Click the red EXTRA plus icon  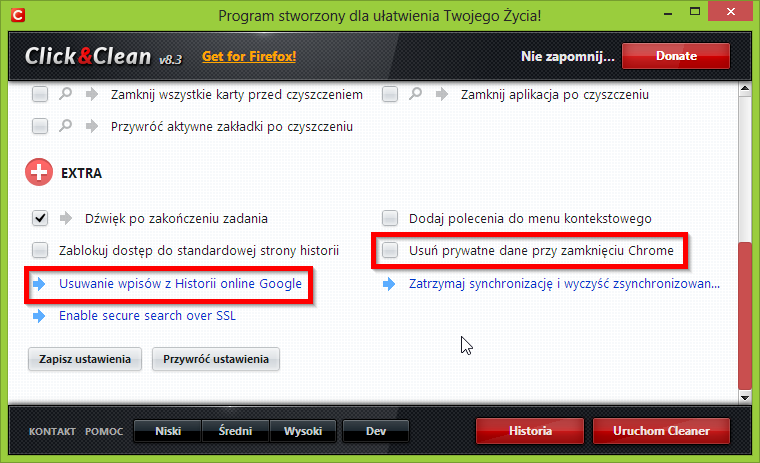click(39, 172)
